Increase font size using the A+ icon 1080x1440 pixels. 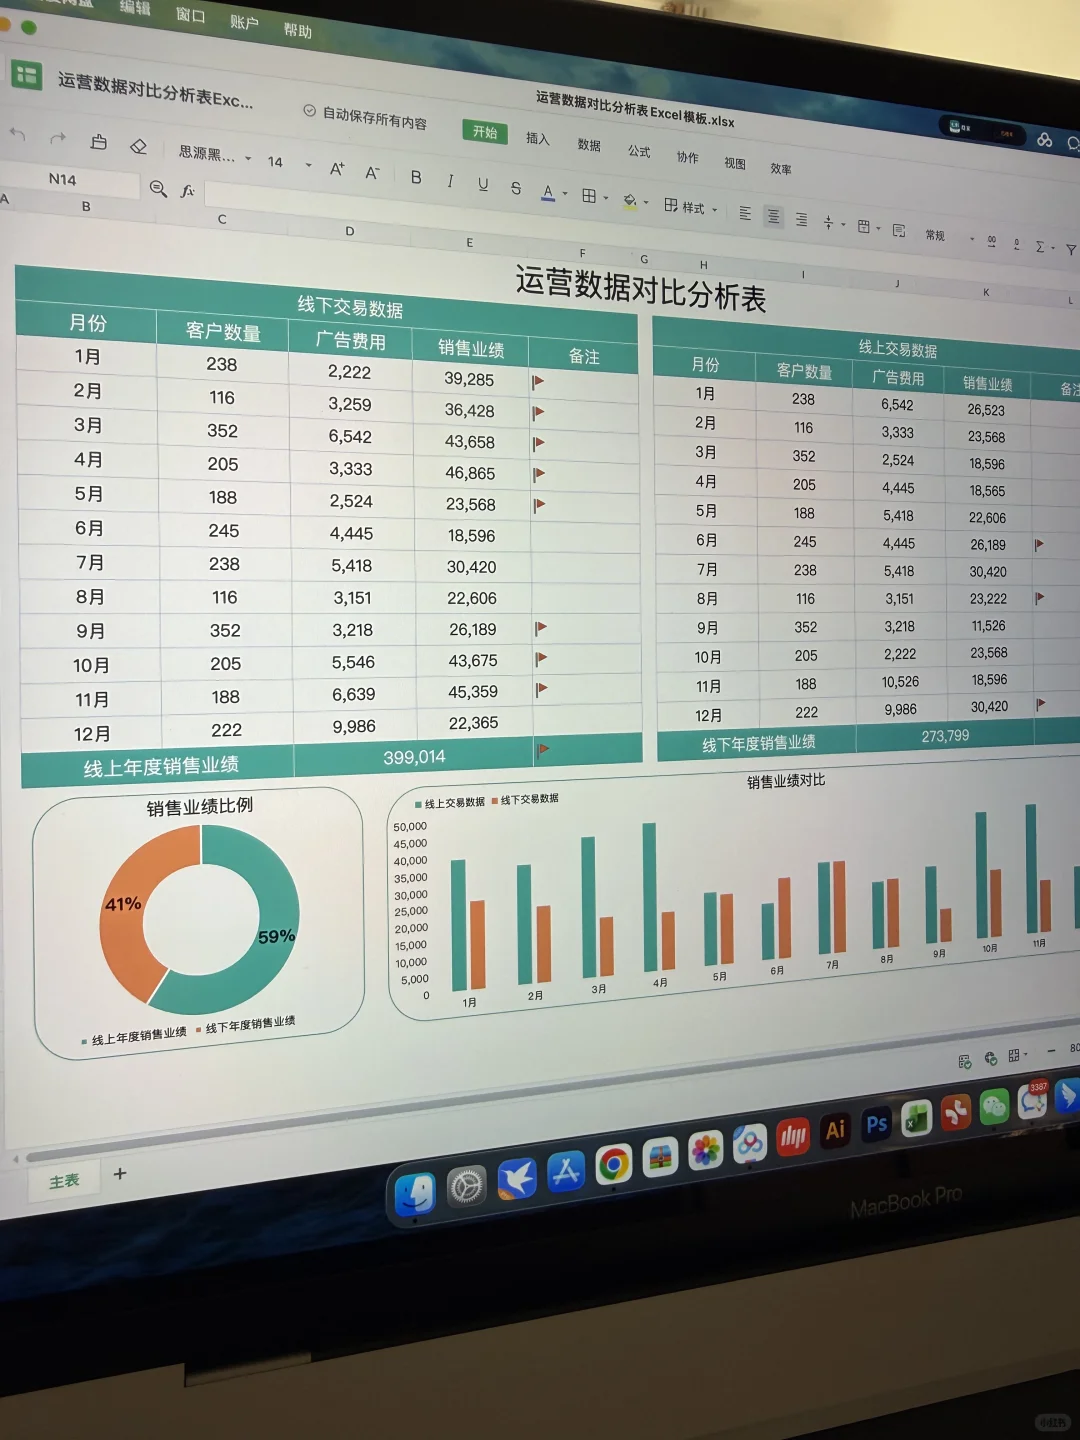[x=338, y=171]
